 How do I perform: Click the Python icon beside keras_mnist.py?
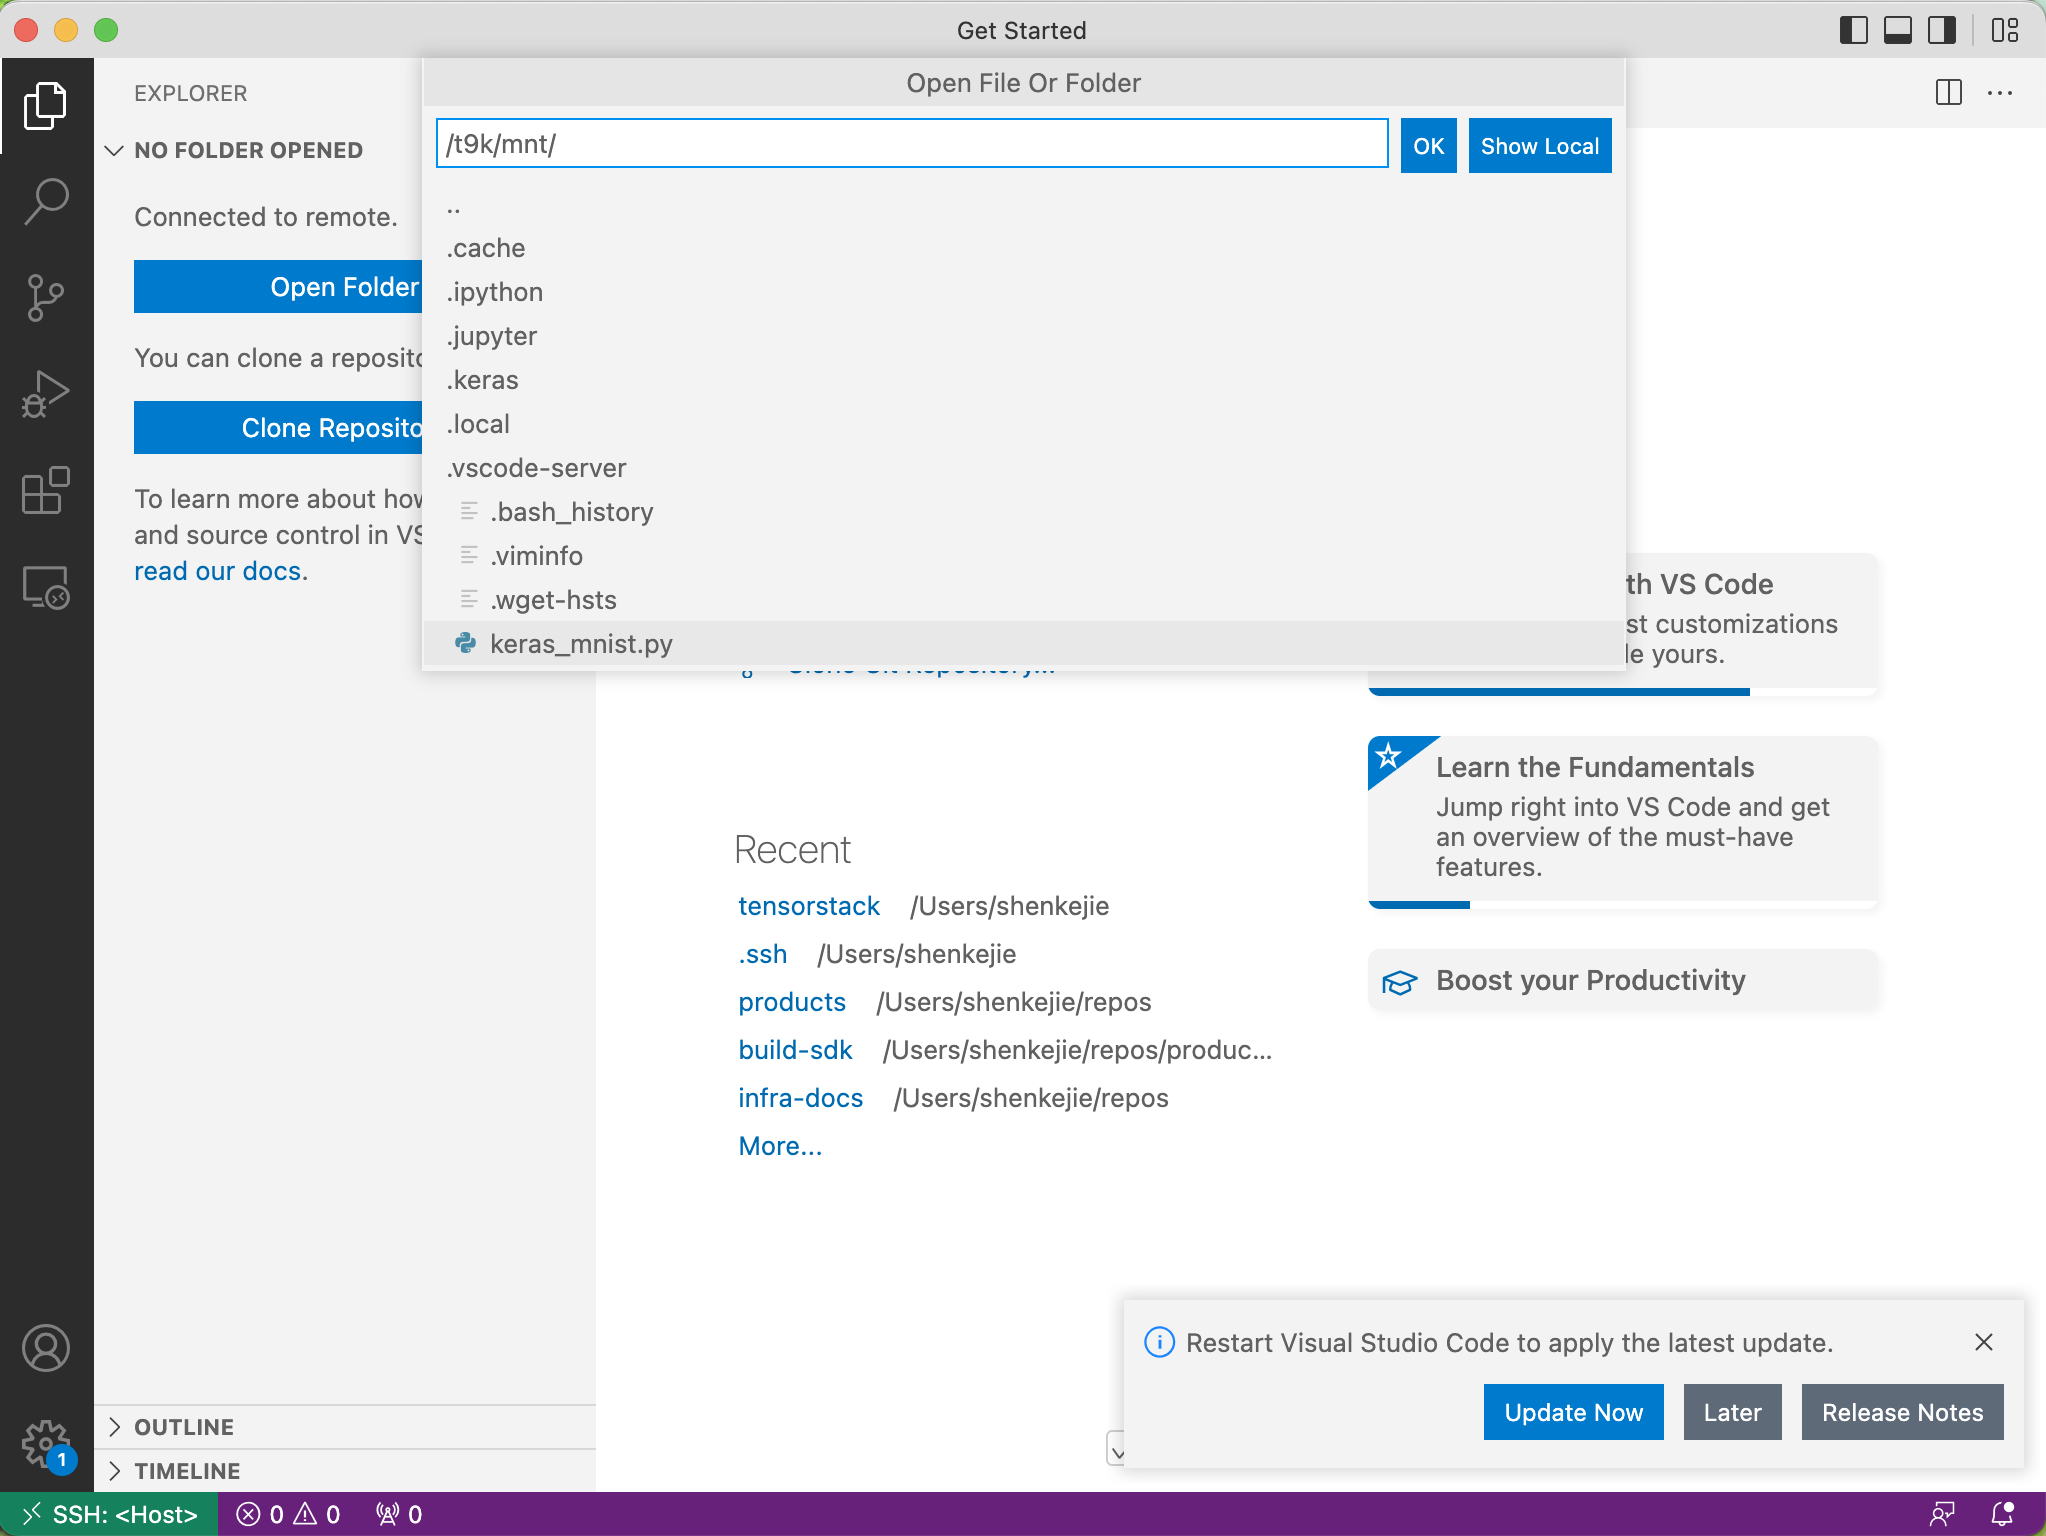click(465, 643)
